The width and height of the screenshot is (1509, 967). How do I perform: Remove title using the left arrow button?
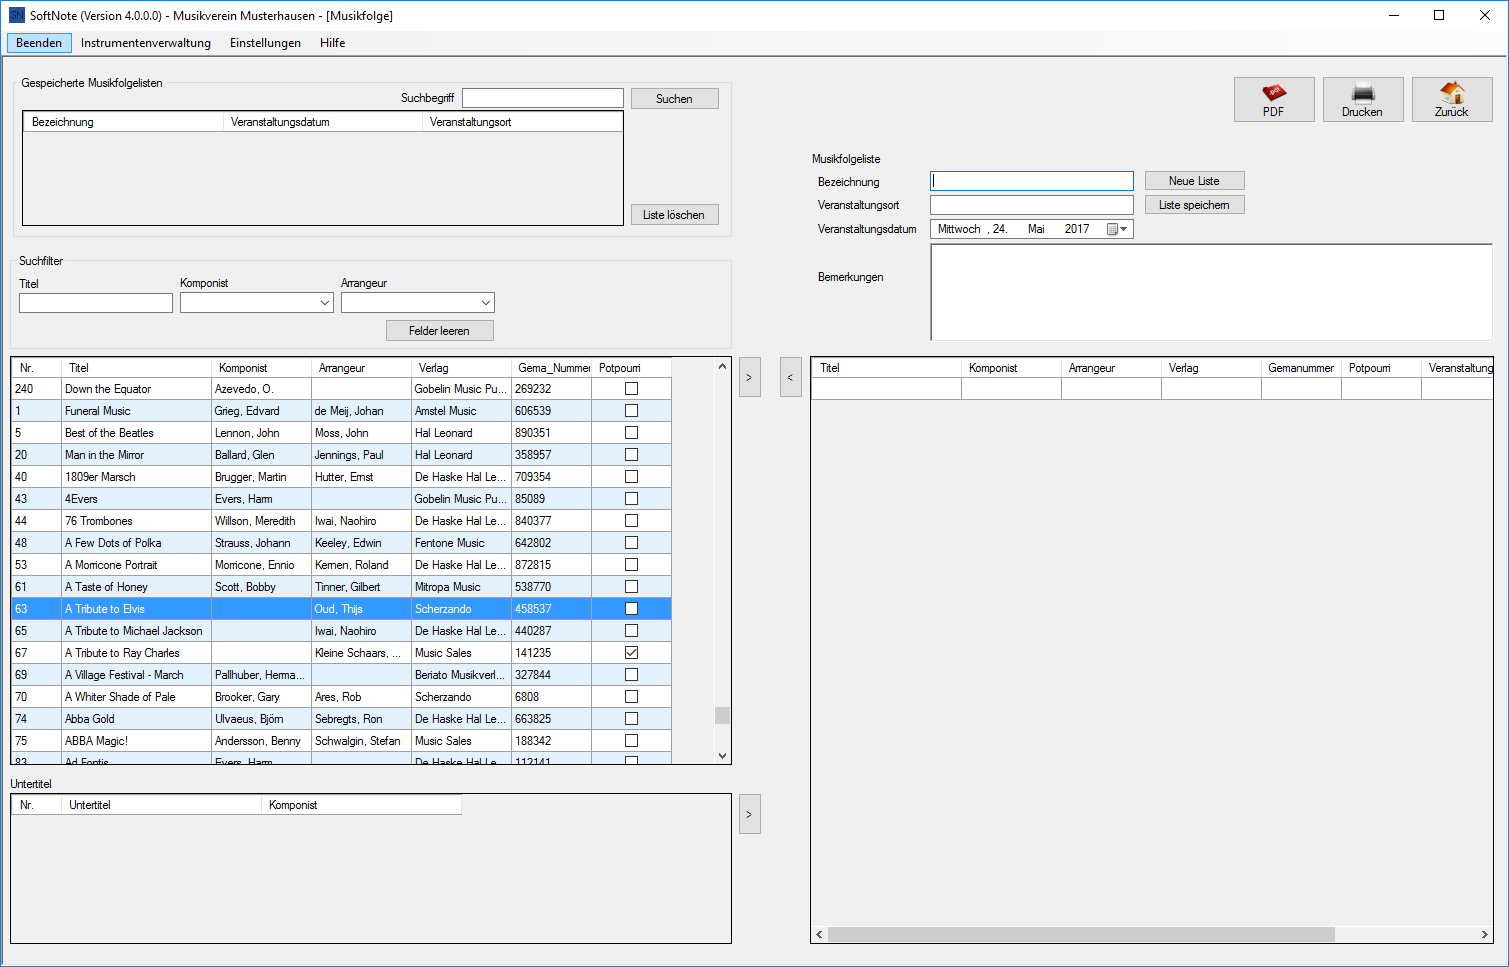pos(790,377)
